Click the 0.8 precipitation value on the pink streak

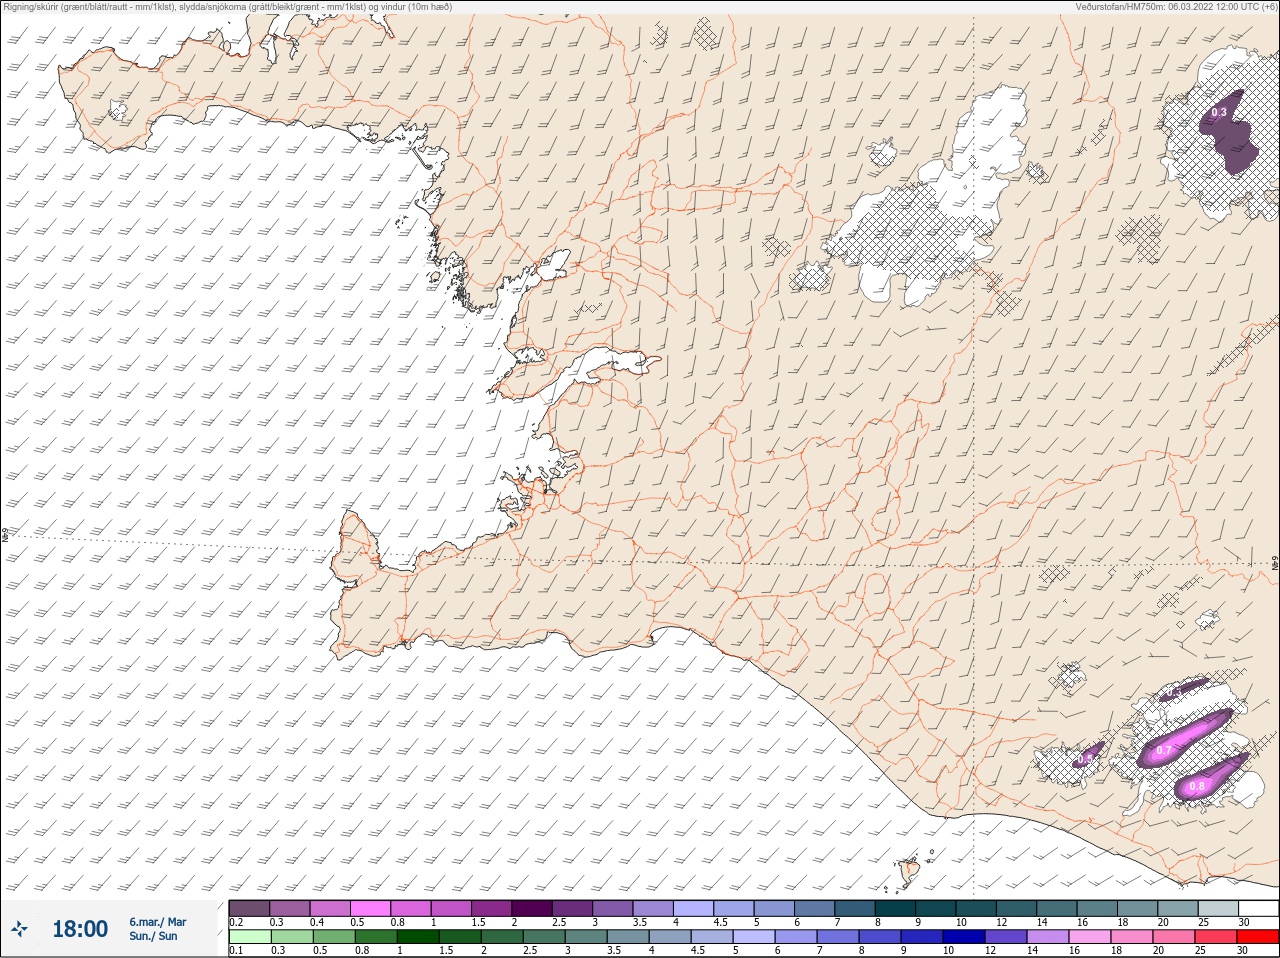(x=1197, y=787)
